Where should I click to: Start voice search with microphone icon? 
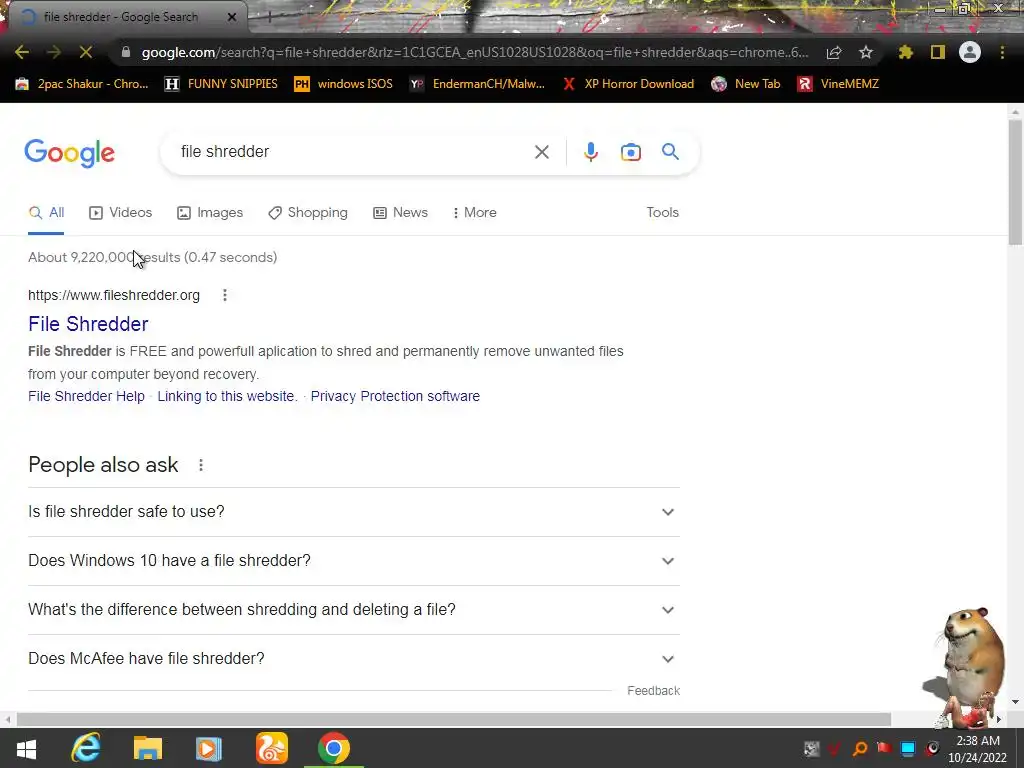tap(590, 152)
